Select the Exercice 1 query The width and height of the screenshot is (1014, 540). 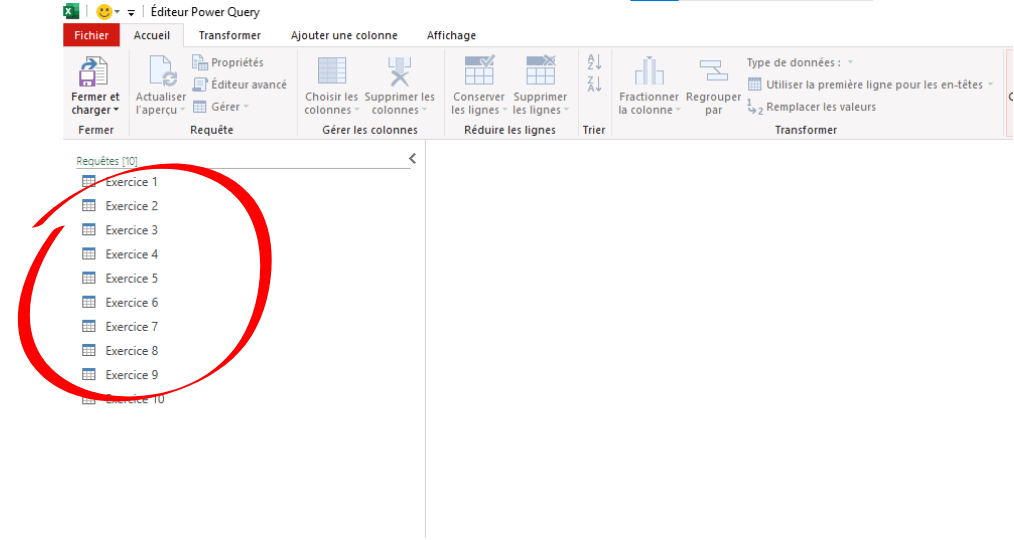pos(131,182)
